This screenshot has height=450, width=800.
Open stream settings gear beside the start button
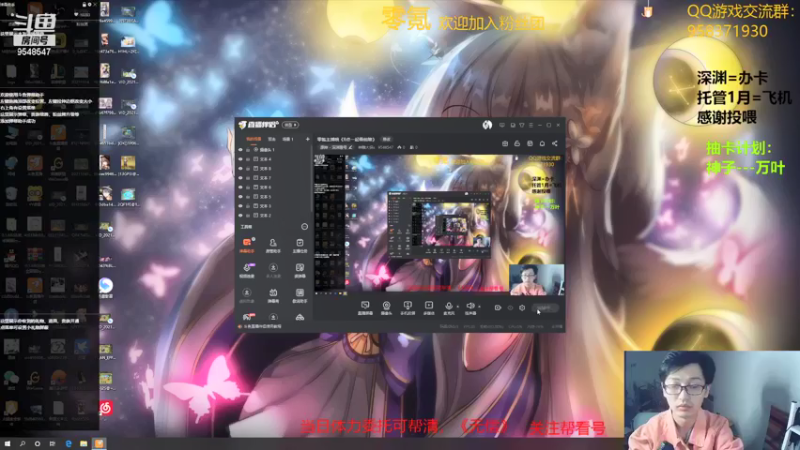[522, 308]
